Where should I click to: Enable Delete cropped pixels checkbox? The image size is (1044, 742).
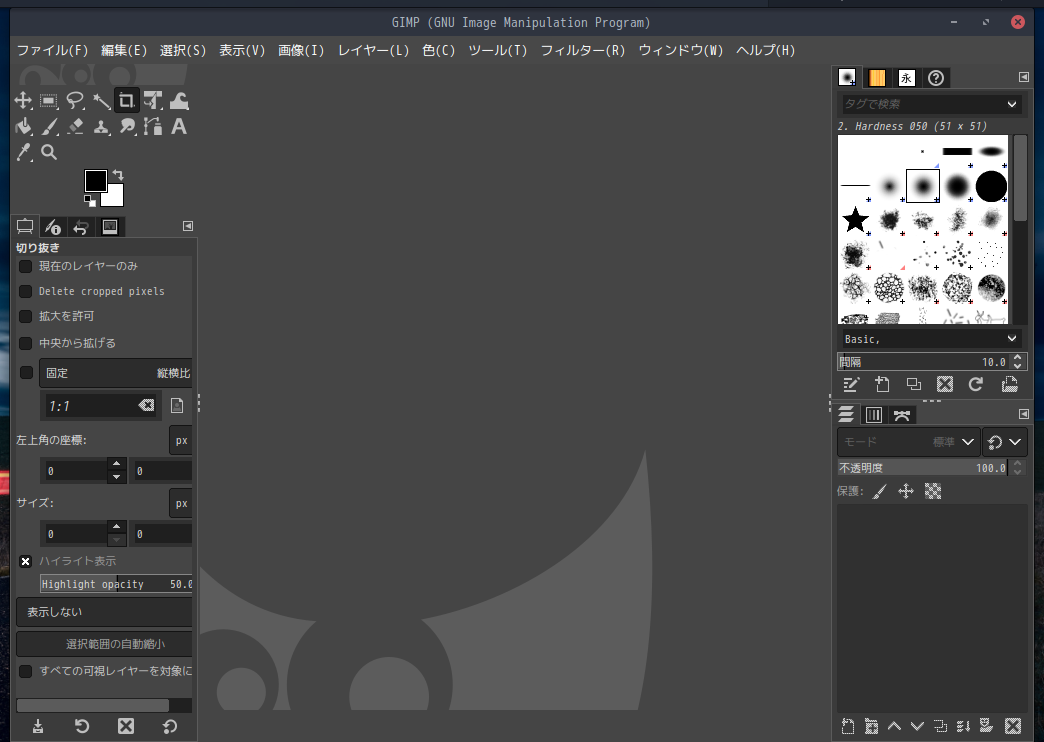point(25,292)
